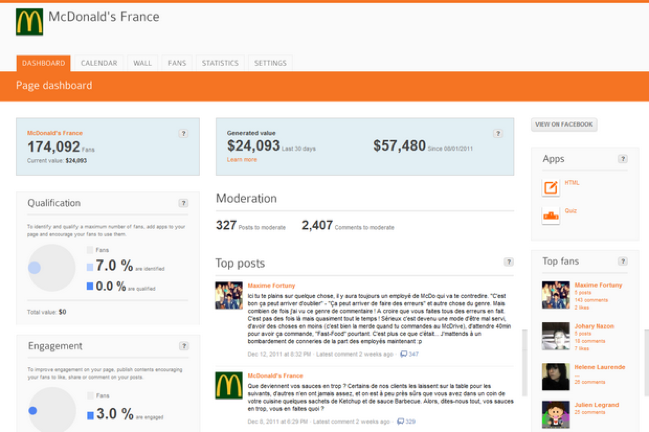Image resolution: width=649 pixels, height=432 pixels.
Task: Open Johary Nazon's fan profile link
Action: click(x=594, y=326)
